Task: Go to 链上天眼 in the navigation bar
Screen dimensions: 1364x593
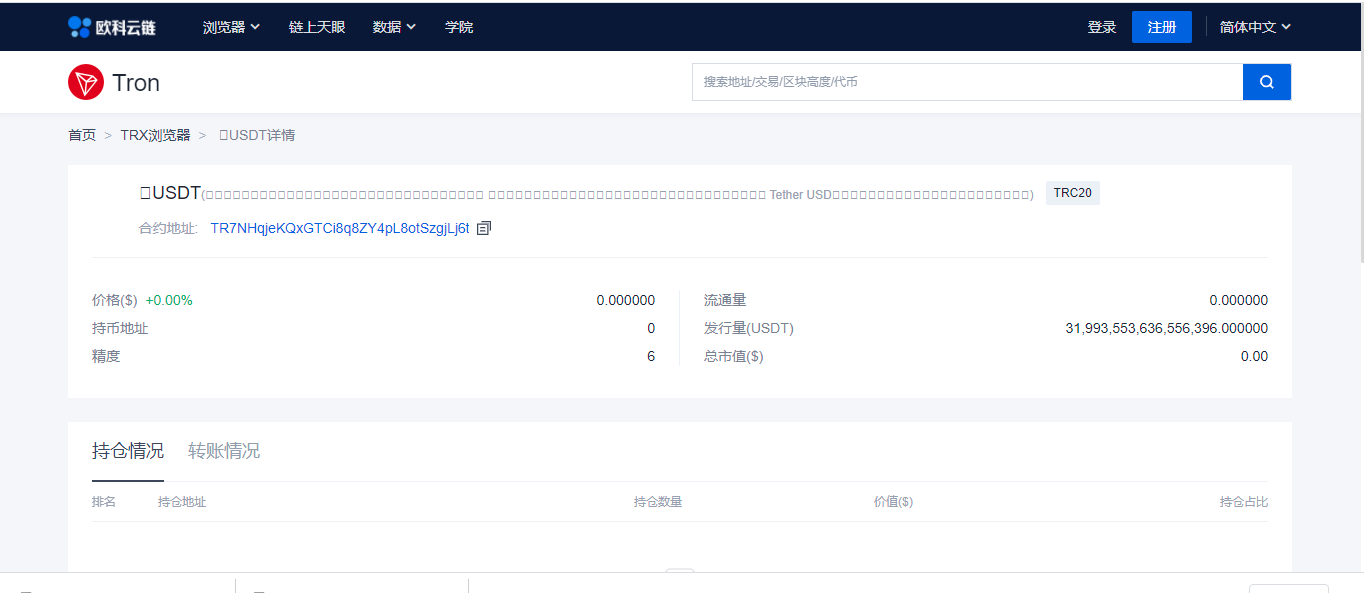Action: (x=317, y=27)
